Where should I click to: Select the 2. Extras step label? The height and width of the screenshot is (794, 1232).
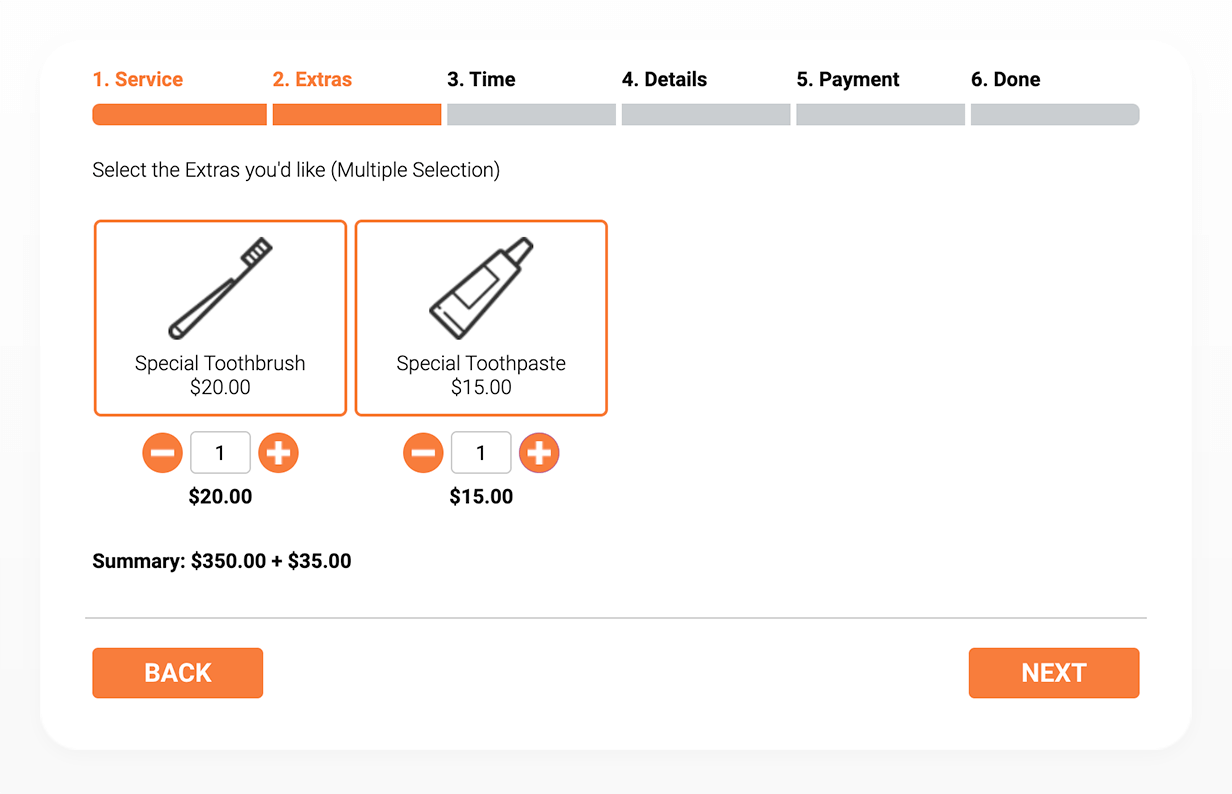(312, 79)
